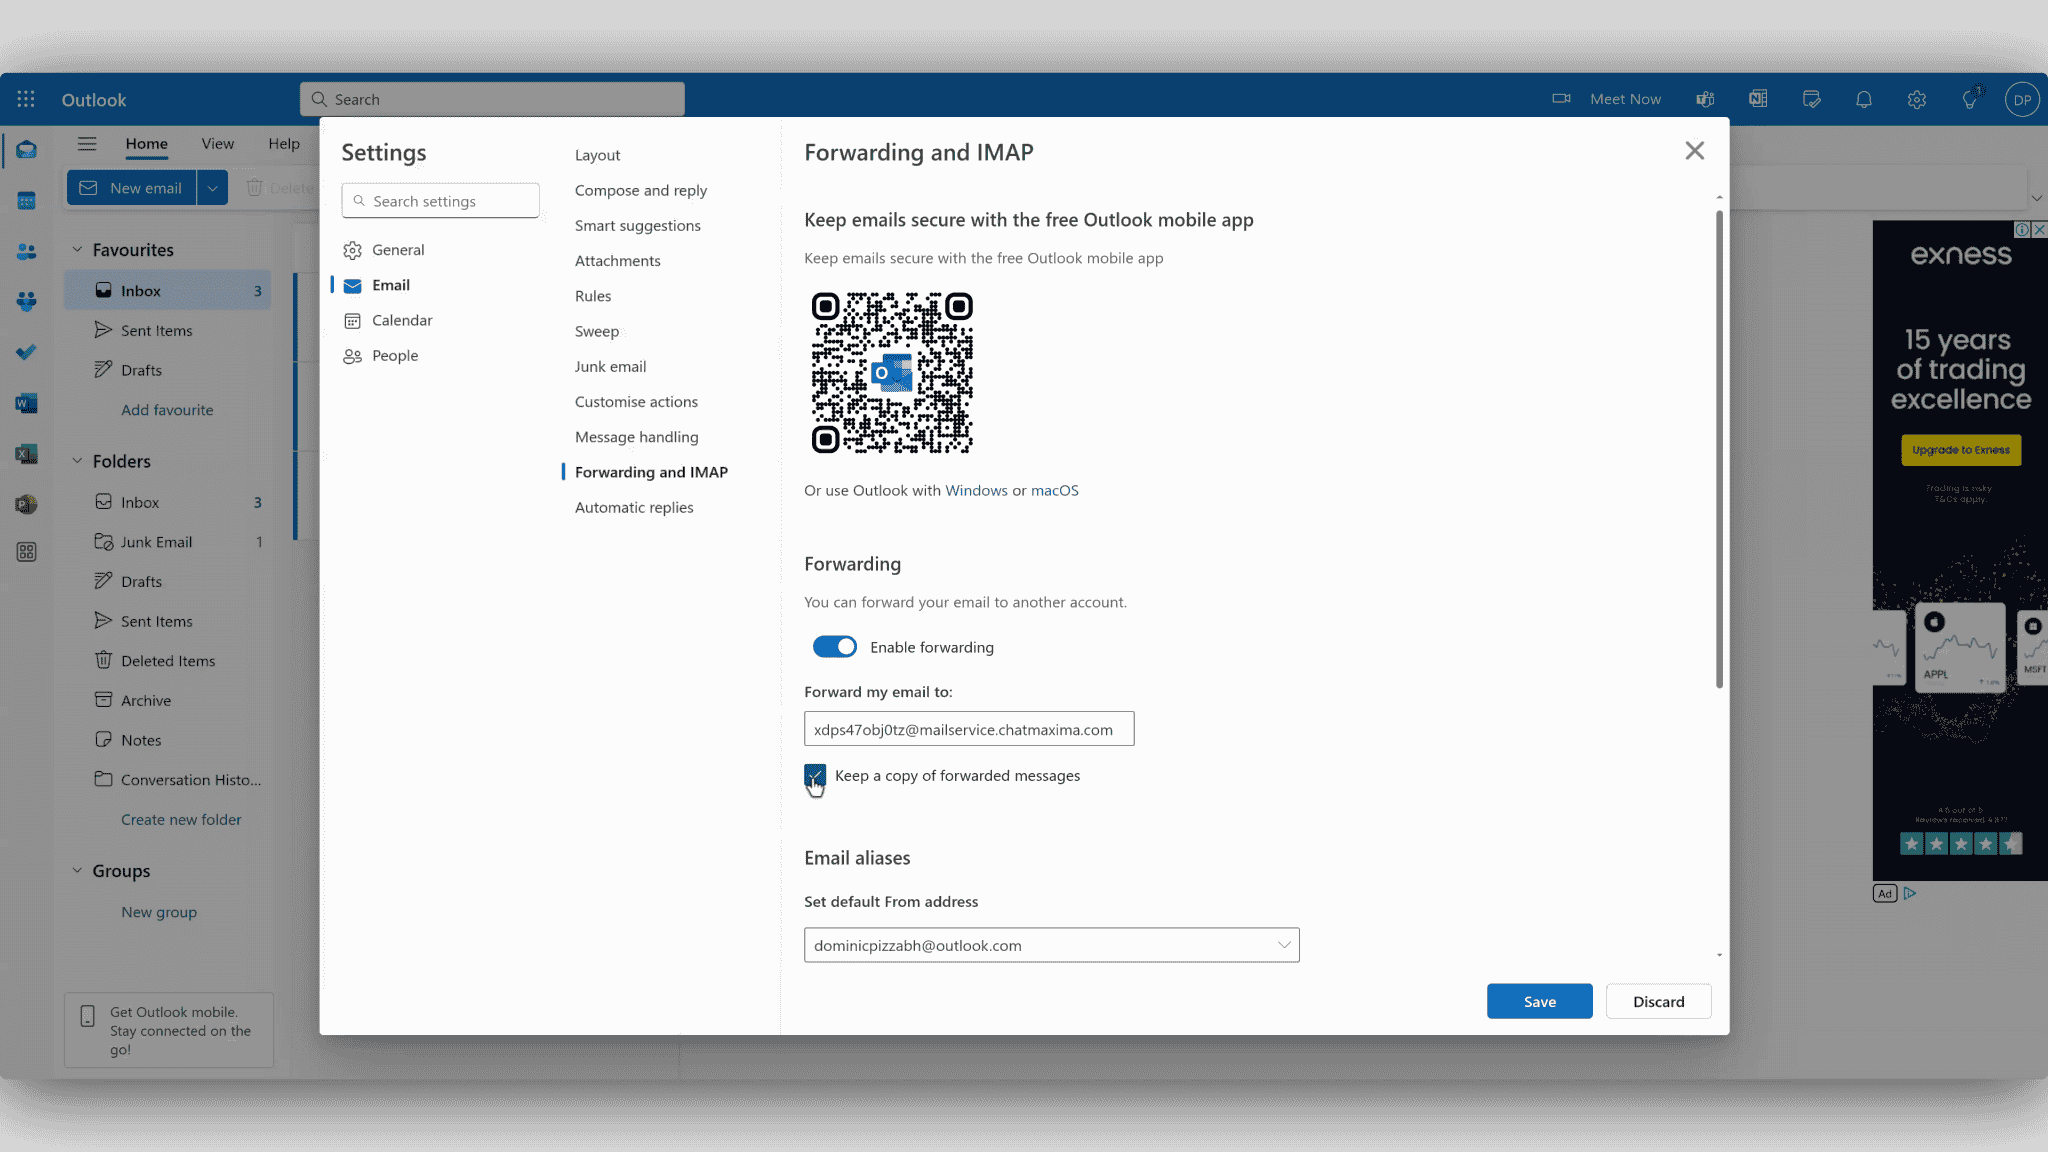Open the notifications bell
The image size is (2048, 1152).
[1864, 99]
